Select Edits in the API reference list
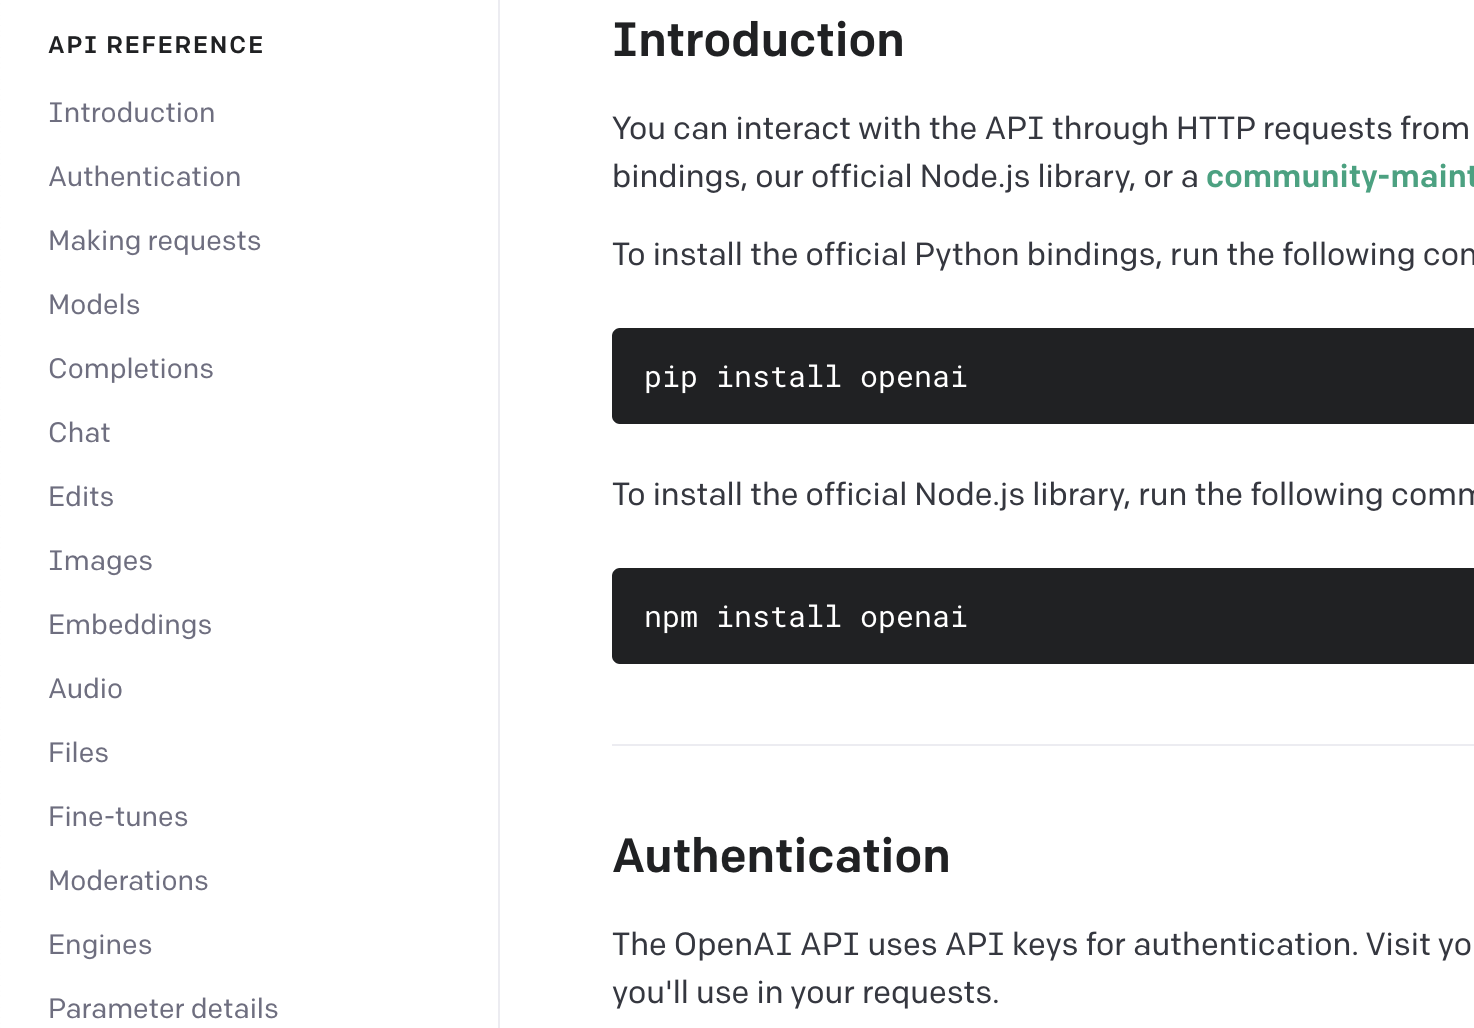This screenshot has height=1028, width=1474. tap(81, 497)
